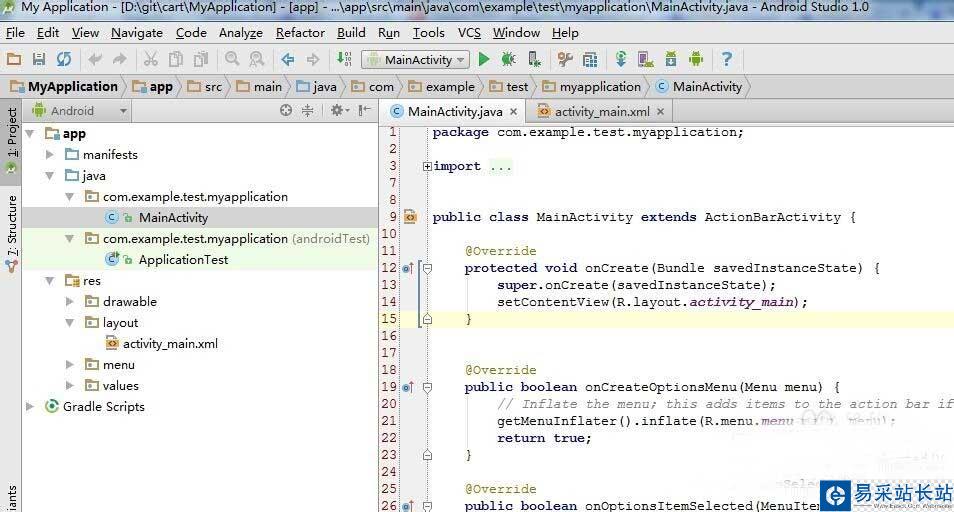This screenshot has width=954, height=512.
Task: Close the activity_main.xml tab
Action: point(660,112)
